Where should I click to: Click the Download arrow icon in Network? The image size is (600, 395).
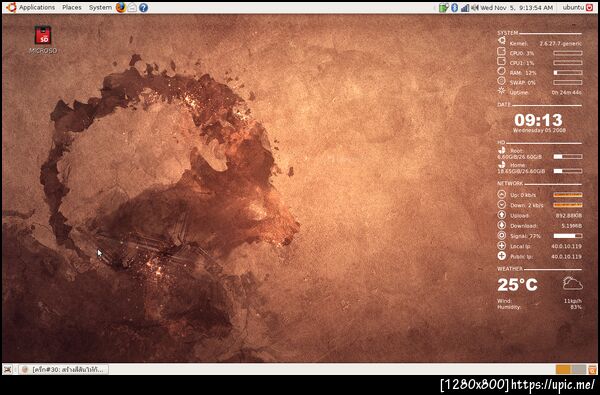tap(502, 225)
